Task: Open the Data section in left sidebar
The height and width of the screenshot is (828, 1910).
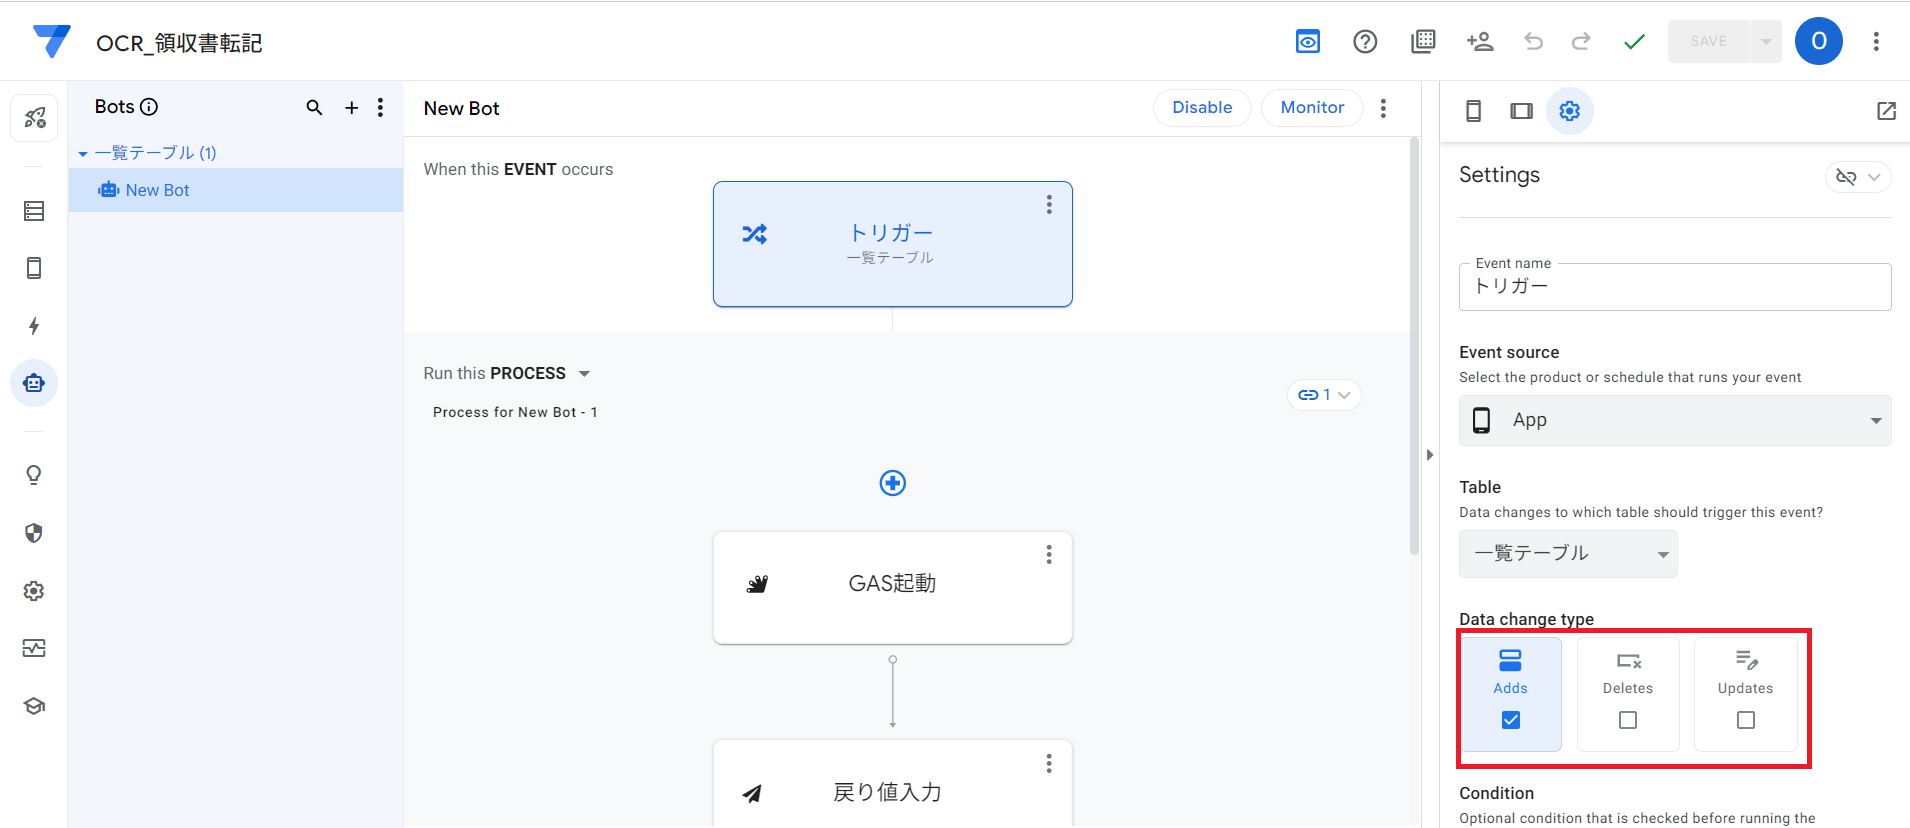Action: point(34,211)
